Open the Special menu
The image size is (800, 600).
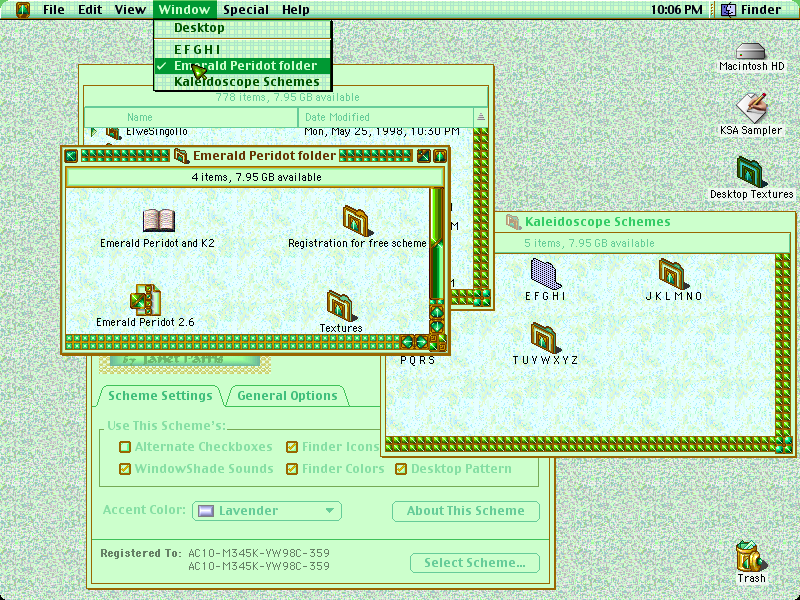[x=246, y=10]
